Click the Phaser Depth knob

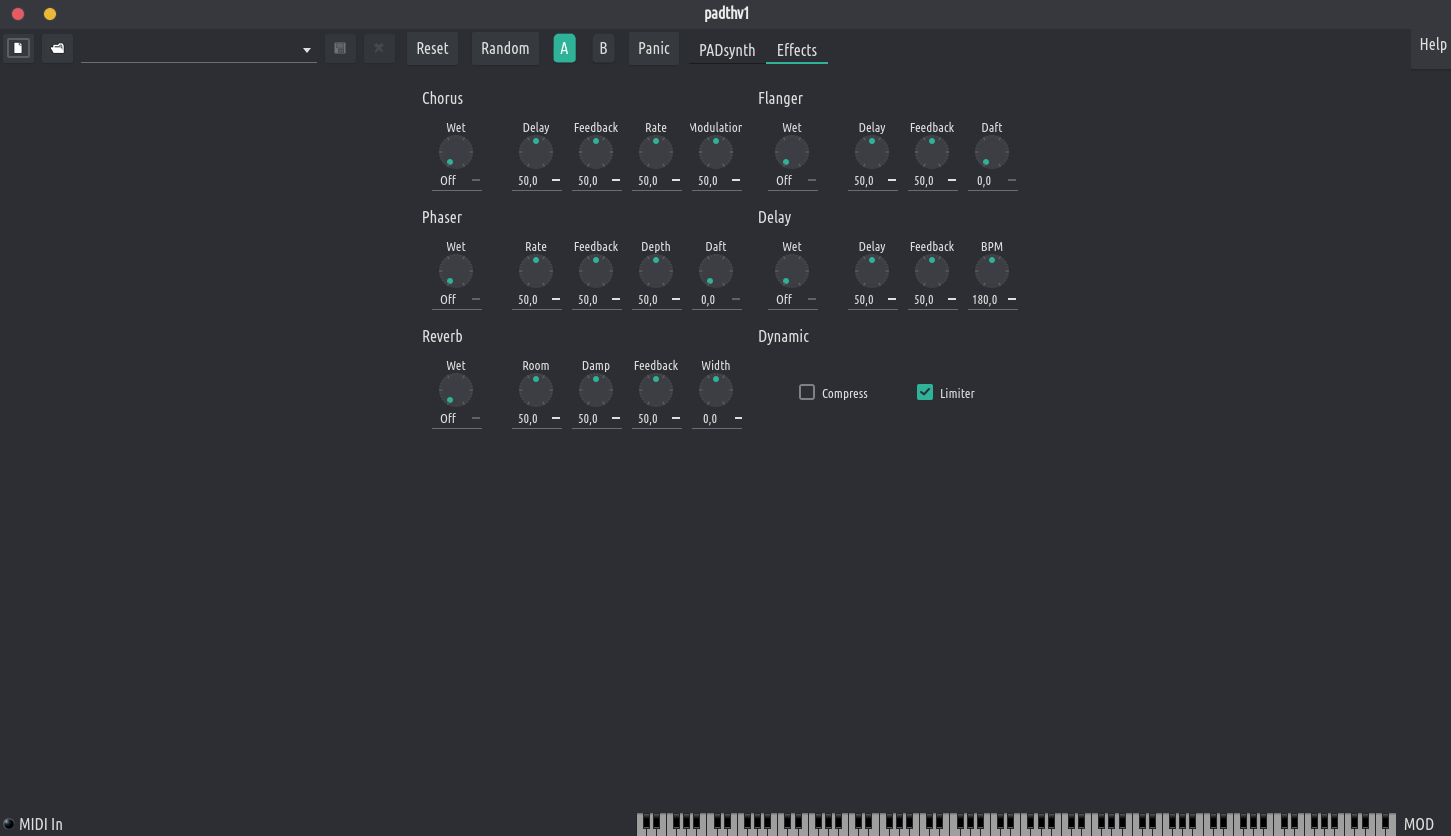click(656, 272)
